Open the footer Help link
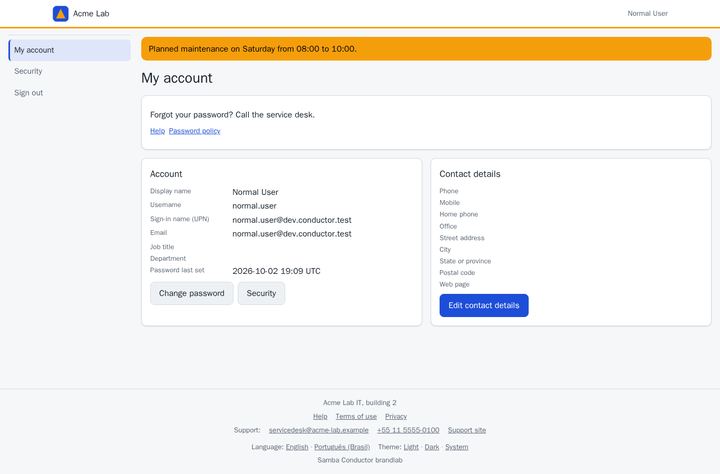720x474 pixels. point(320,417)
